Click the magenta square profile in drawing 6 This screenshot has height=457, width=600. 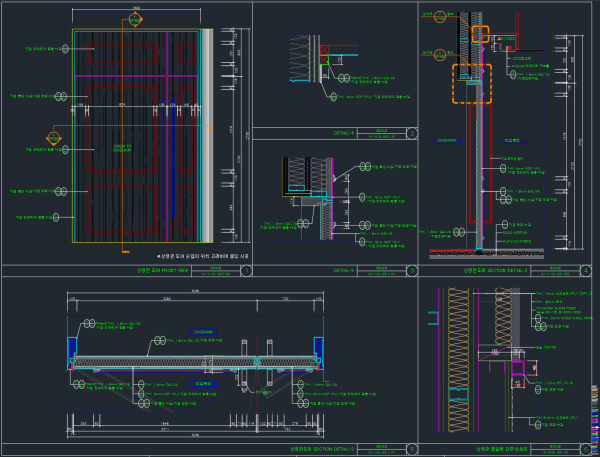point(517,368)
